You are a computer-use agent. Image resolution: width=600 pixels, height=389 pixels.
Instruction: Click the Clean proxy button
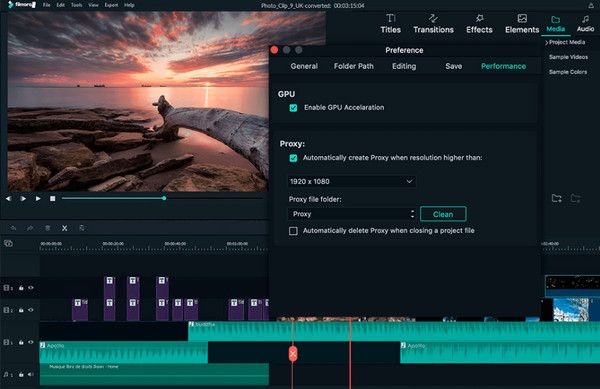pos(443,214)
